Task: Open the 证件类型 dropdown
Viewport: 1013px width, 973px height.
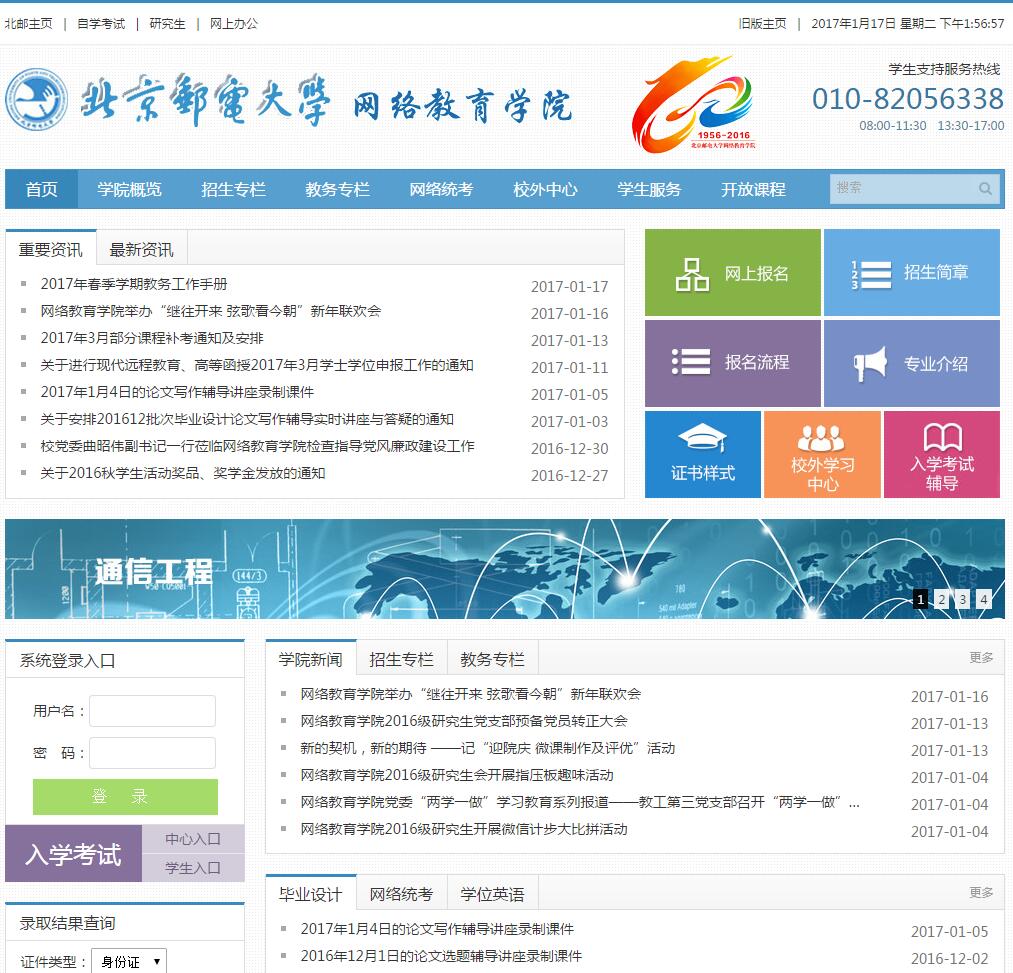Action: (129, 961)
